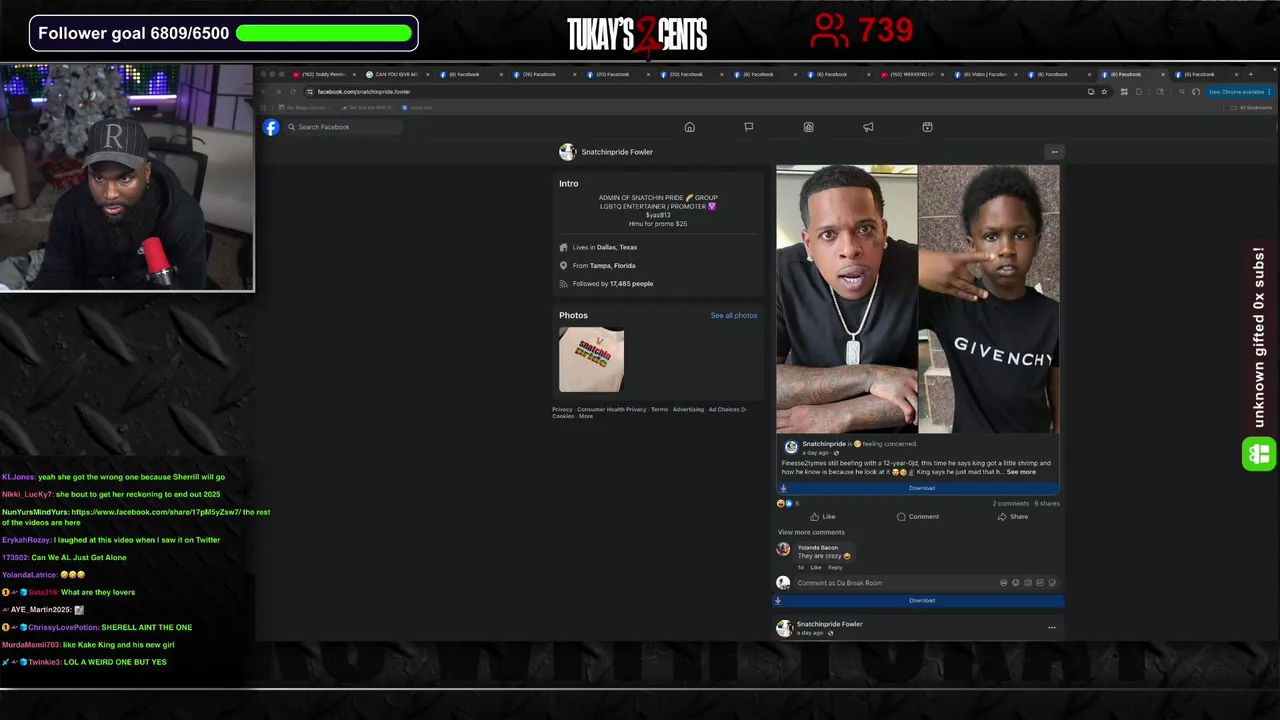Open the Snatchin shirt photo thumbnail
This screenshot has width=1280, height=720.
tap(591, 360)
